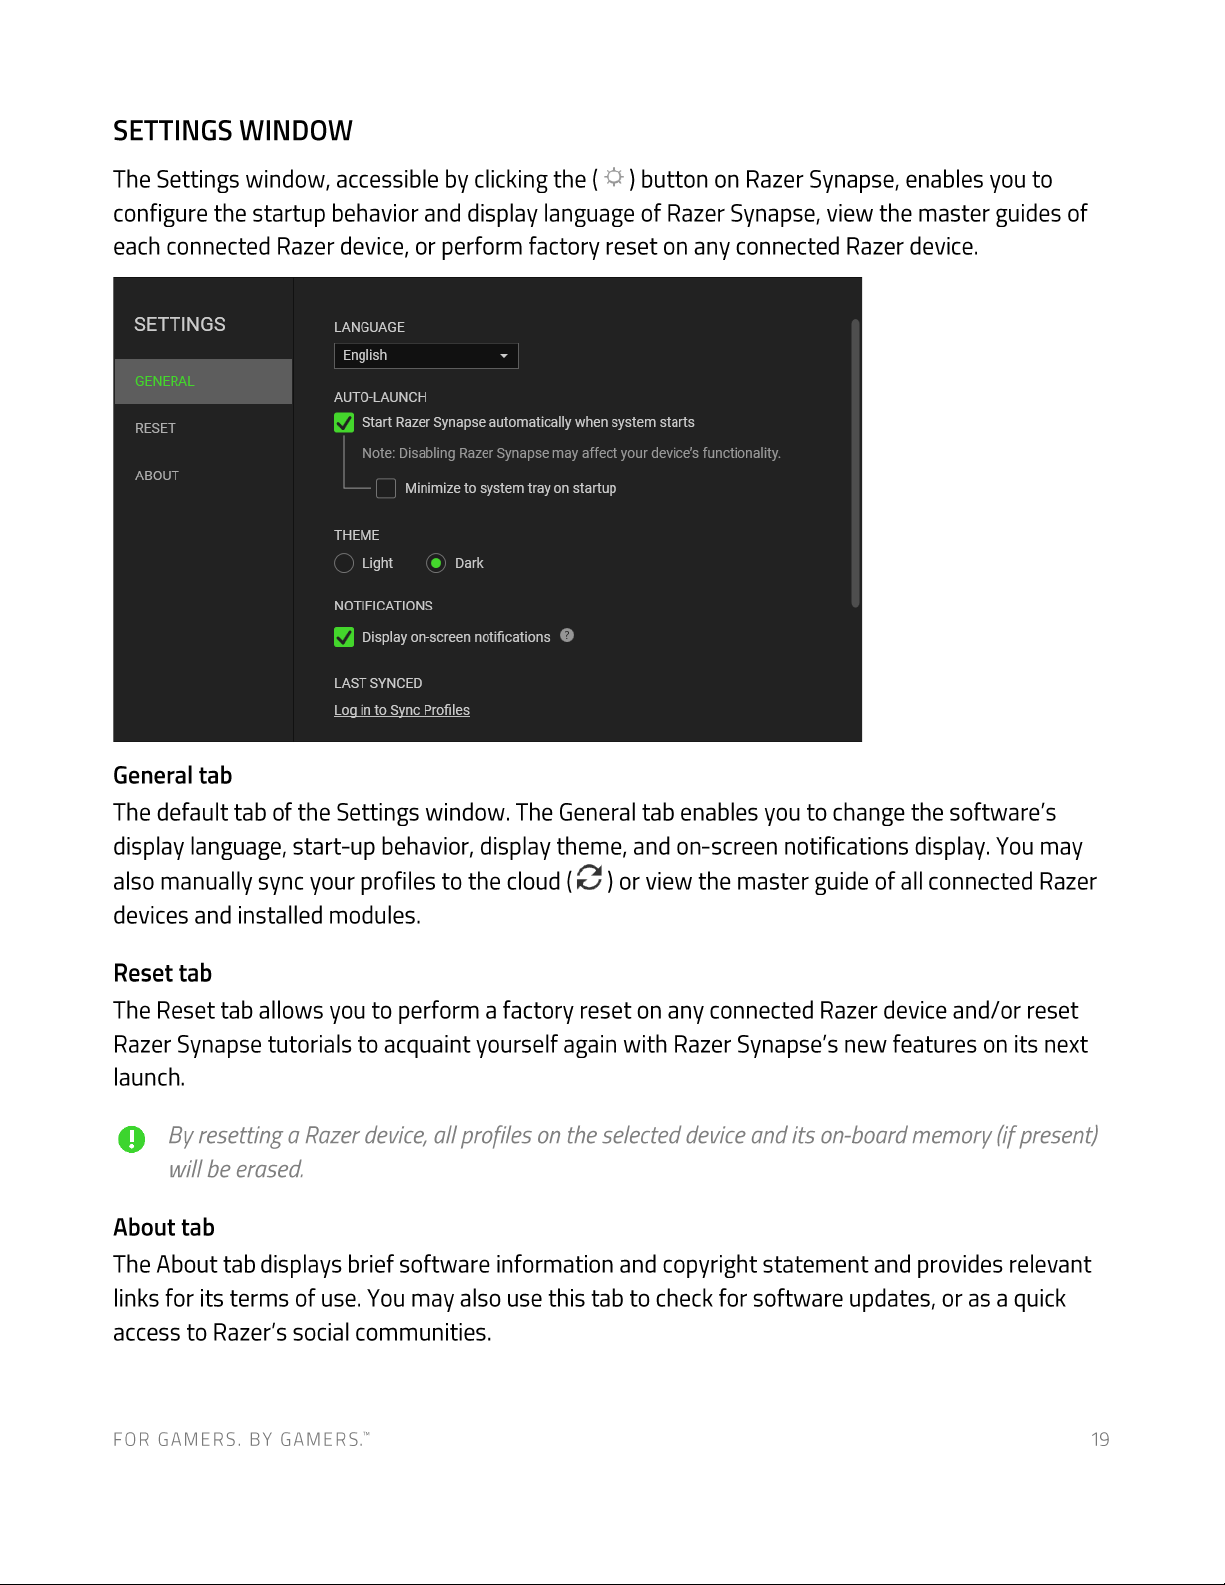This screenshot has width=1225, height=1585.
Task: Switch to the GENERAL settings tab
Action: pyautogui.click(x=203, y=381)
